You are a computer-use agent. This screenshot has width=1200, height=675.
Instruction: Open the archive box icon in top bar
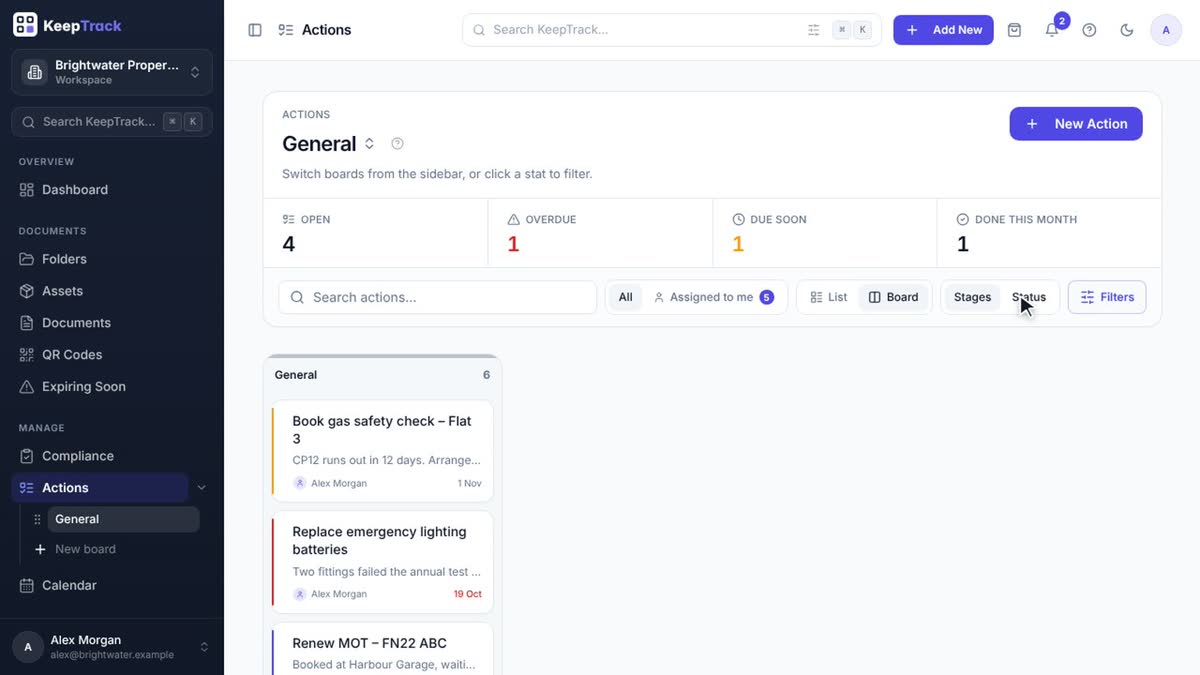pos(1014,30)
